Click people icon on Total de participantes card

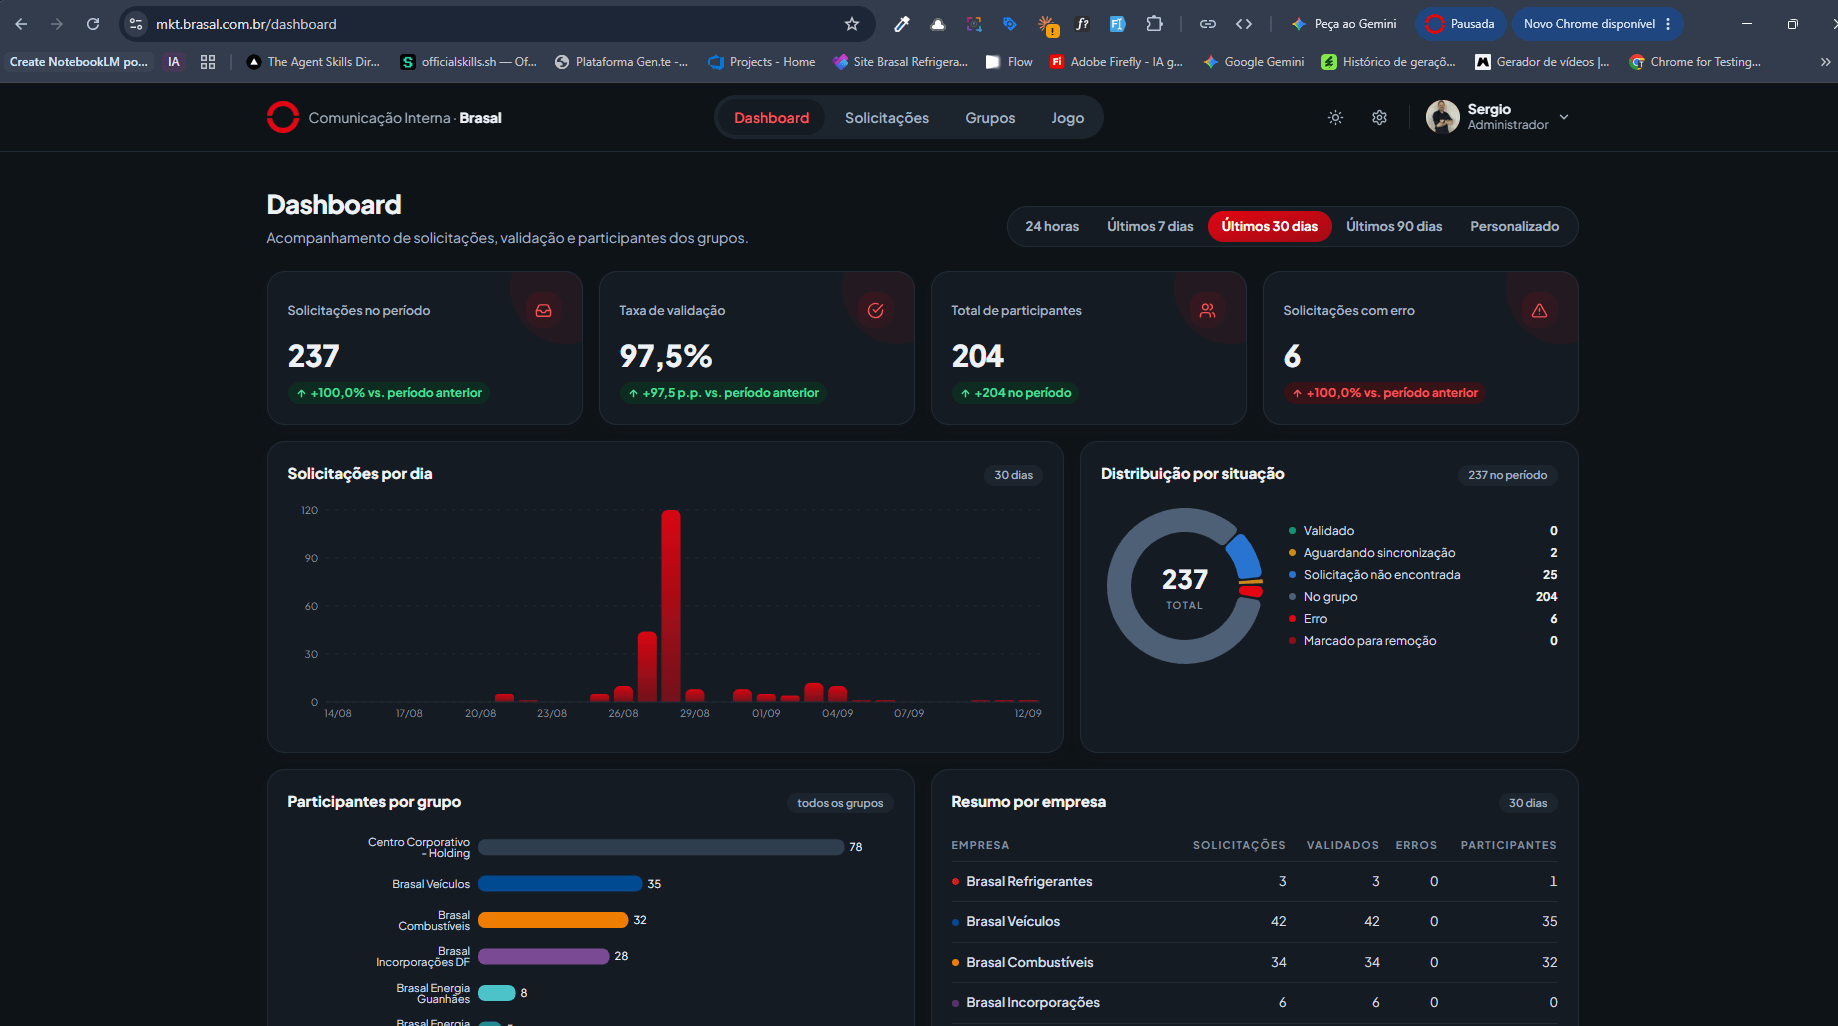pyautogui.click(x=1207, y=311)
